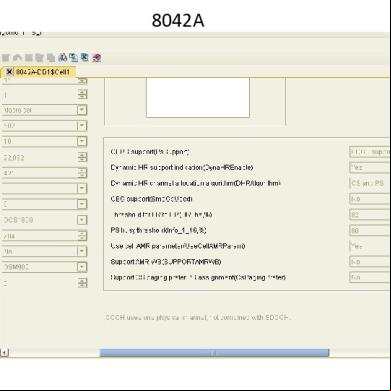Click the CS and PS value field
Screen dimensions: 391x391
(370, 183)
